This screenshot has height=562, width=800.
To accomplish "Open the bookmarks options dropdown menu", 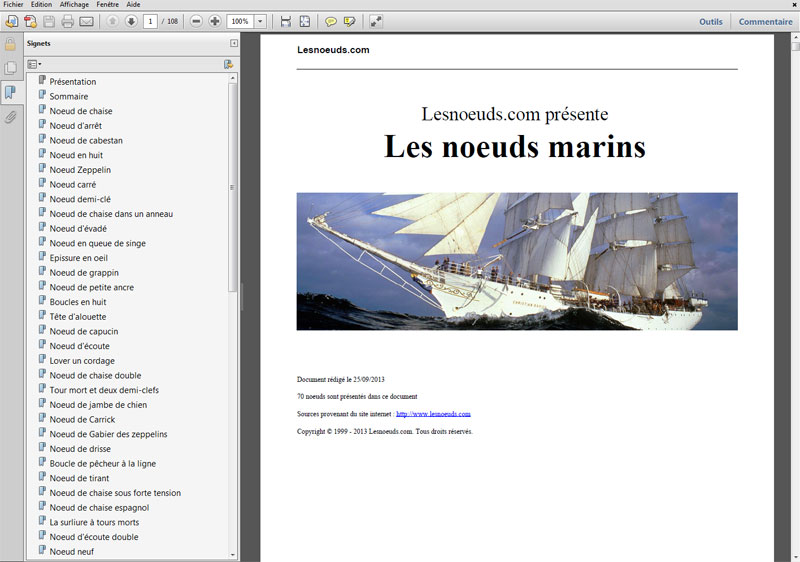I will point(34,64).
